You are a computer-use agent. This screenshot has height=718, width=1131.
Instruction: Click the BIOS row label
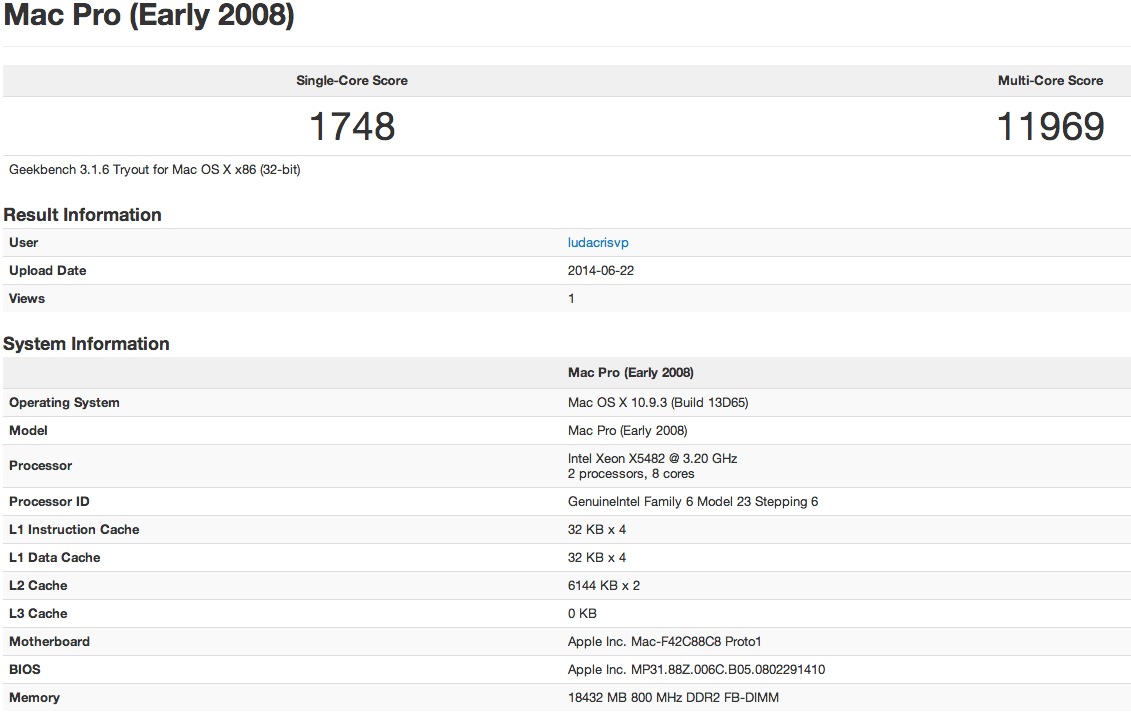point(25,670)
